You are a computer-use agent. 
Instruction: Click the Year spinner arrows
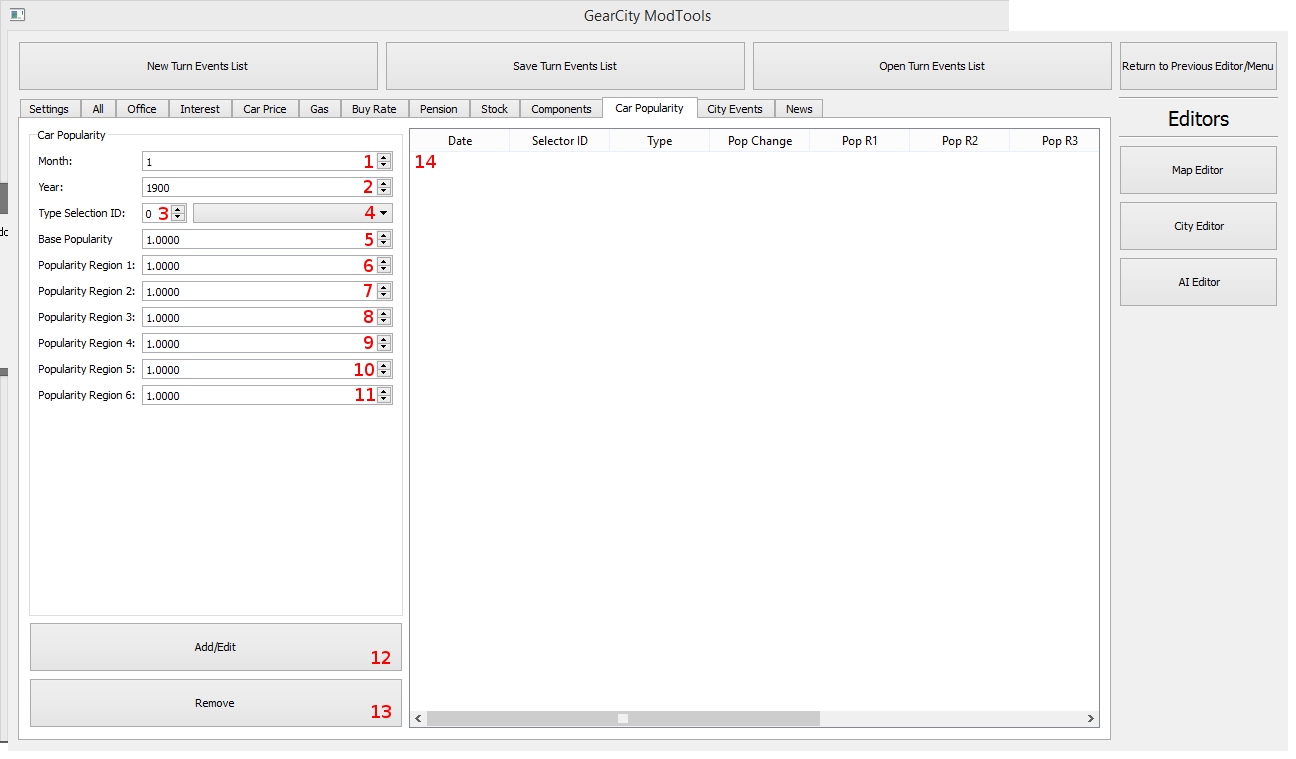[384, 187]
